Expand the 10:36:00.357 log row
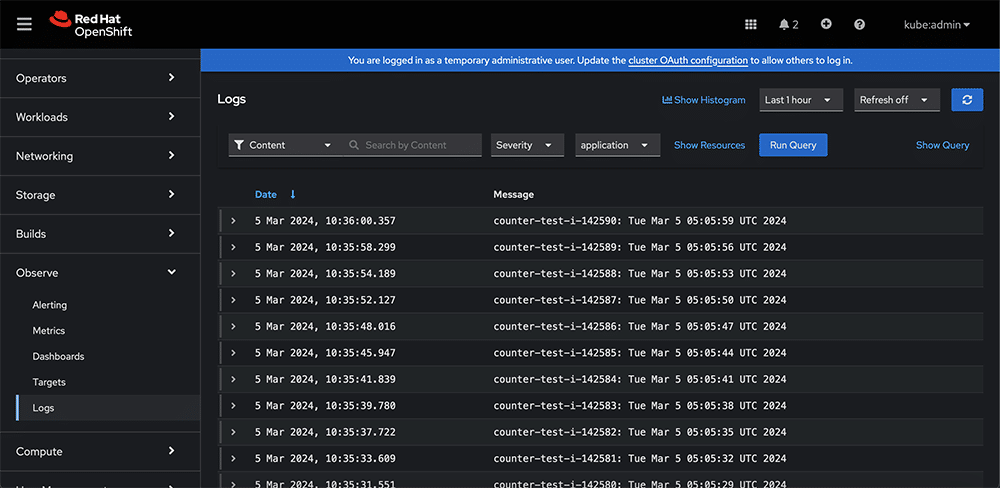Image resolution: width=1000 pixels, height=488 pixels. 233,221
